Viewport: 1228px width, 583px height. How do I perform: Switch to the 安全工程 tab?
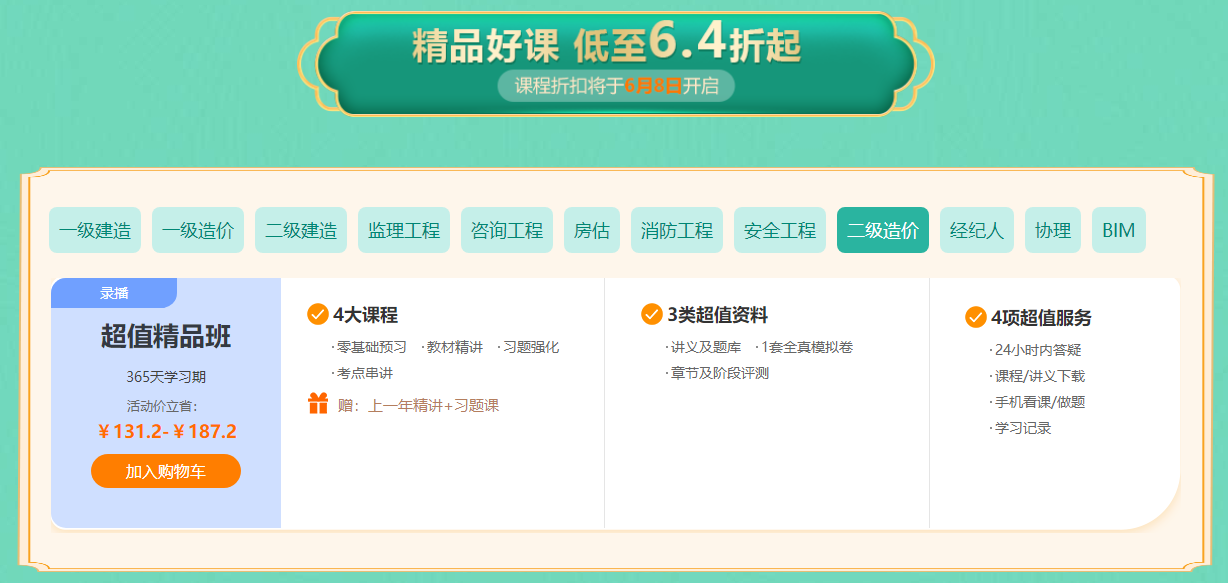(x=780, y=230)
